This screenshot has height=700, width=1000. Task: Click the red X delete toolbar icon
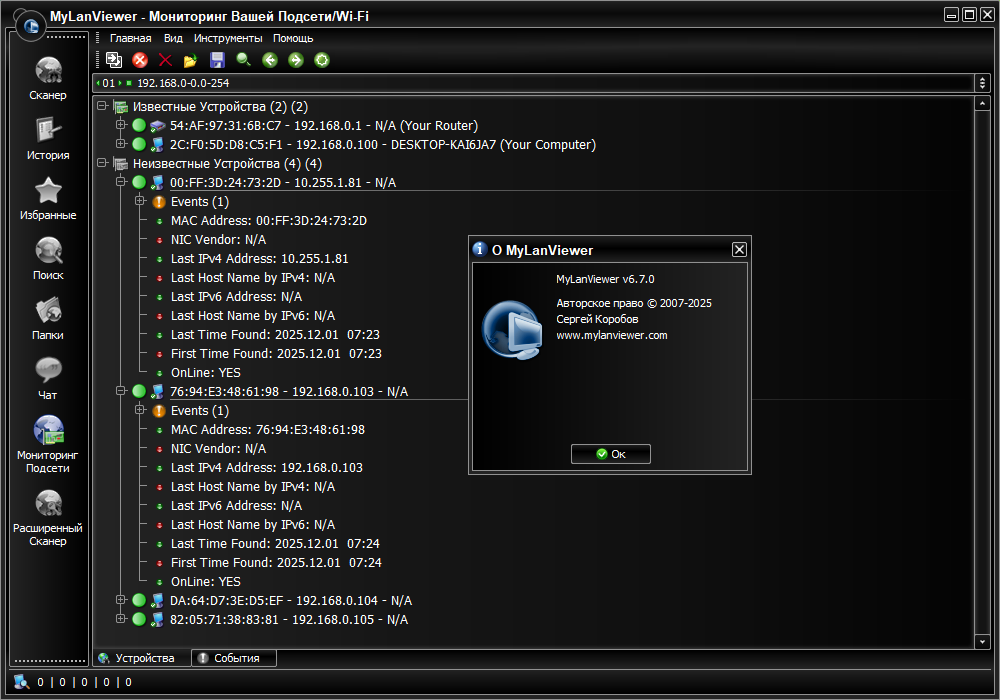click(166, 60)
